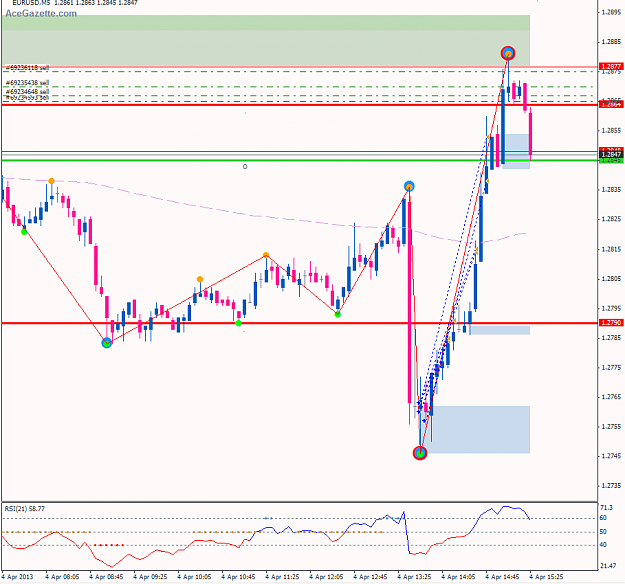Click the 1.2835 price axis value
The height and width of the screenshot is (584, 625).
click(611, 190)
